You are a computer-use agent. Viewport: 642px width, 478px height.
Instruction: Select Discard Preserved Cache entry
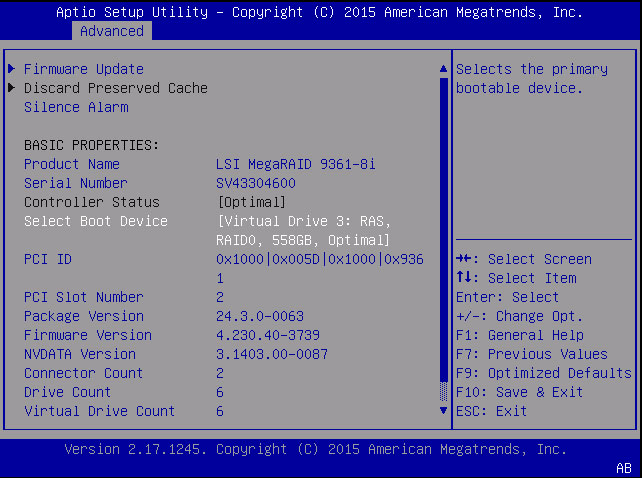coord(115,88)
